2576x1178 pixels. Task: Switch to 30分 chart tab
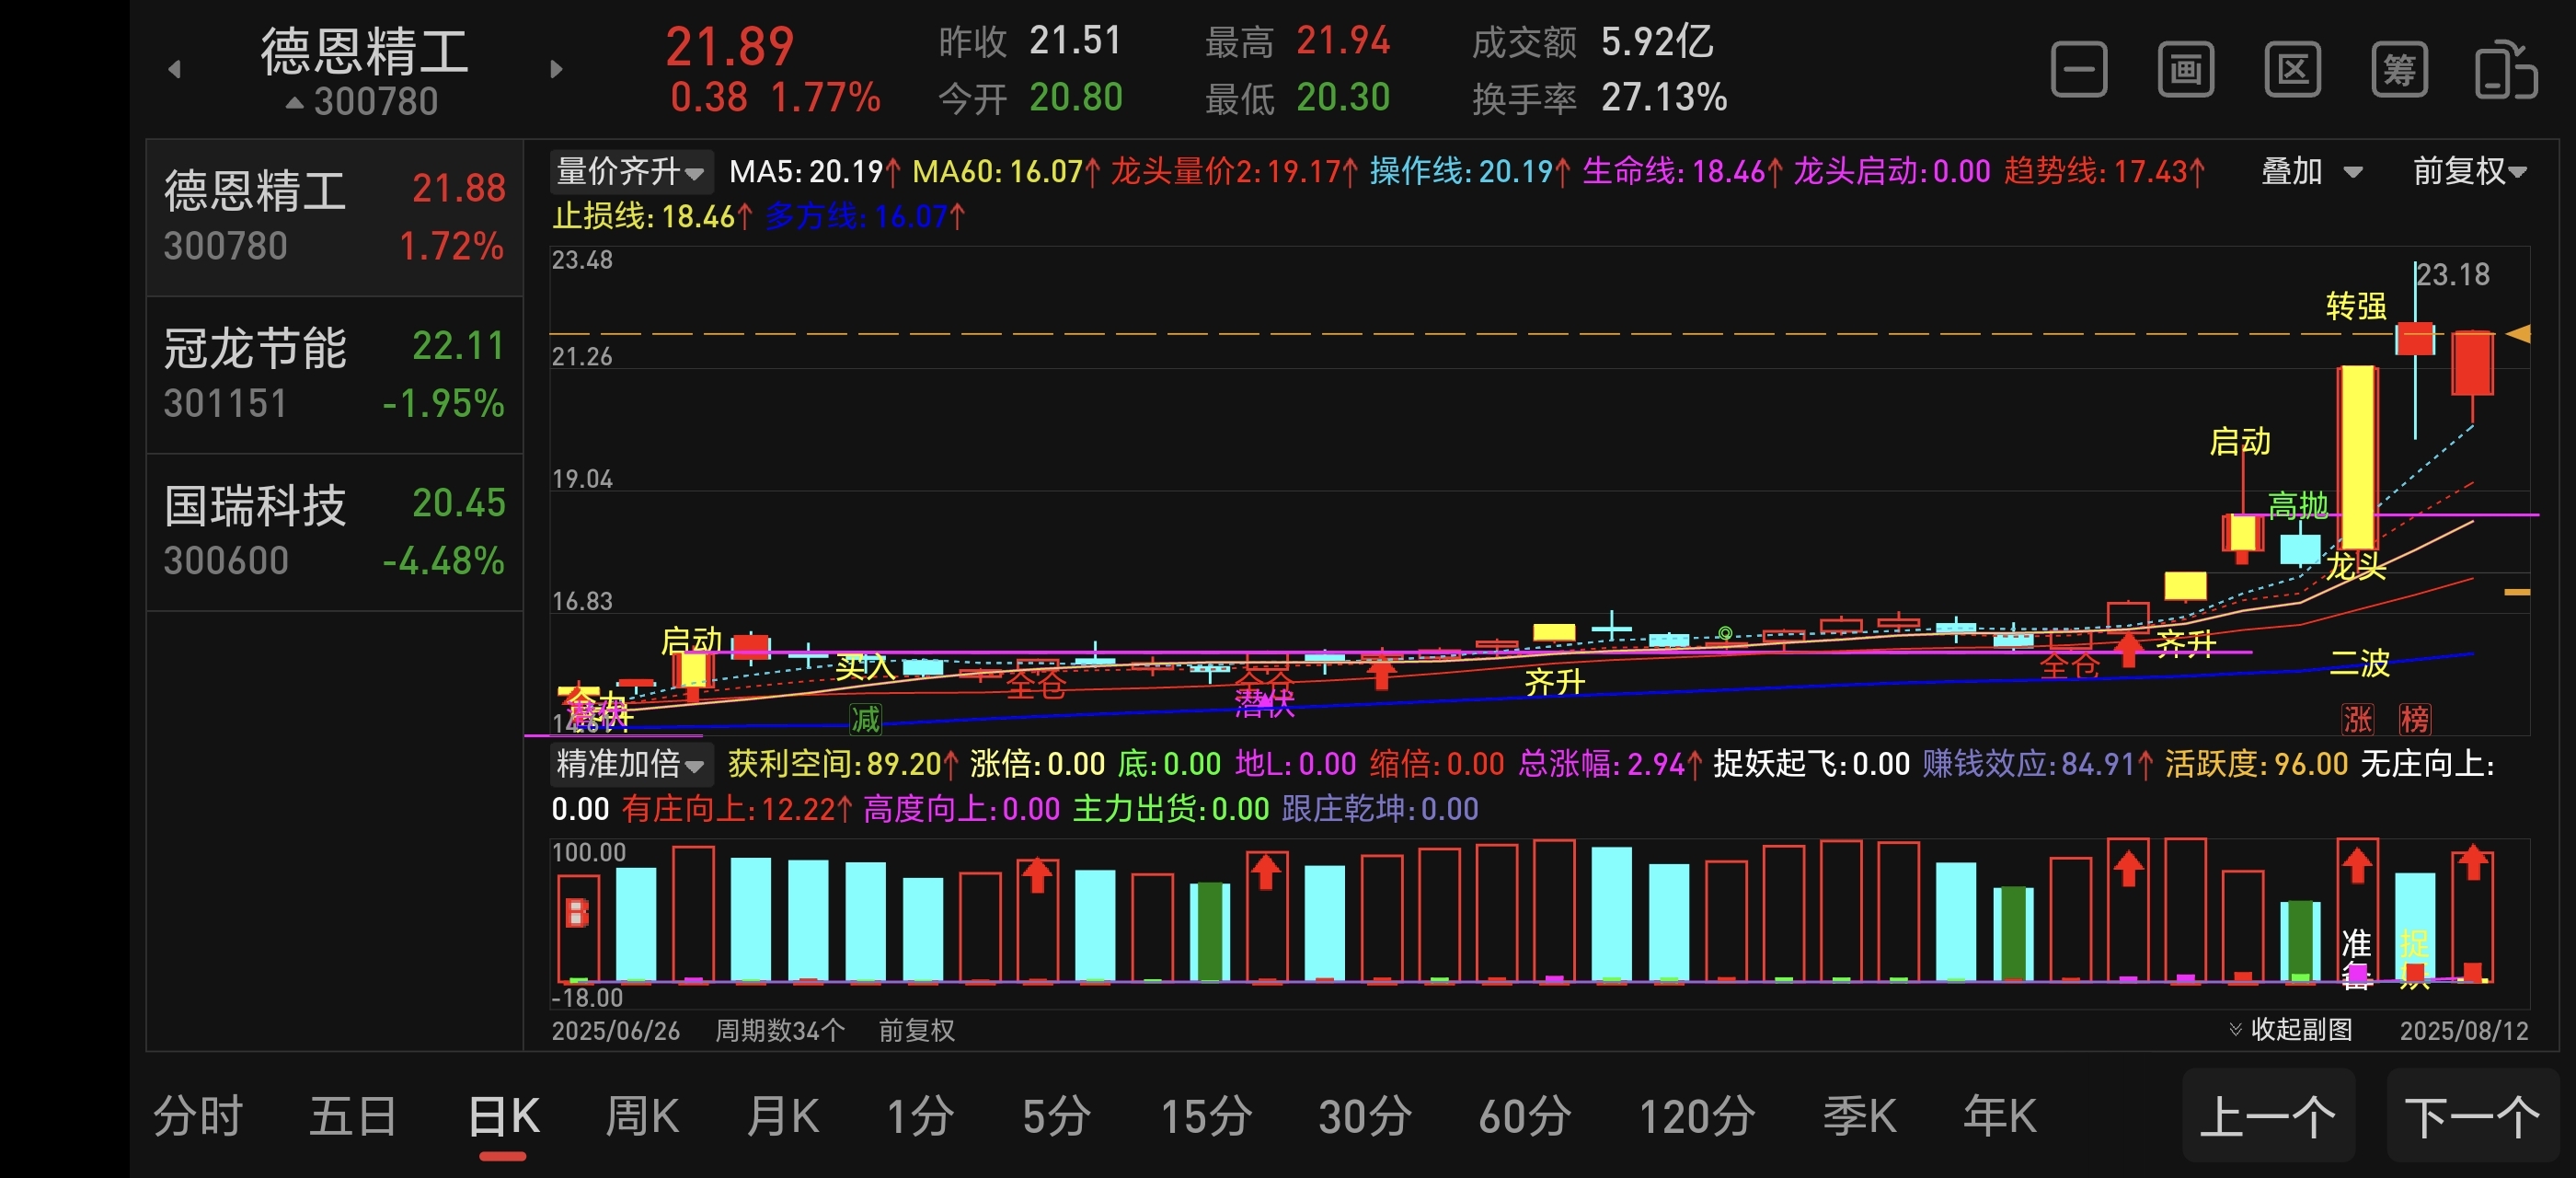pyautogui.click(x=1365, y=1115)
